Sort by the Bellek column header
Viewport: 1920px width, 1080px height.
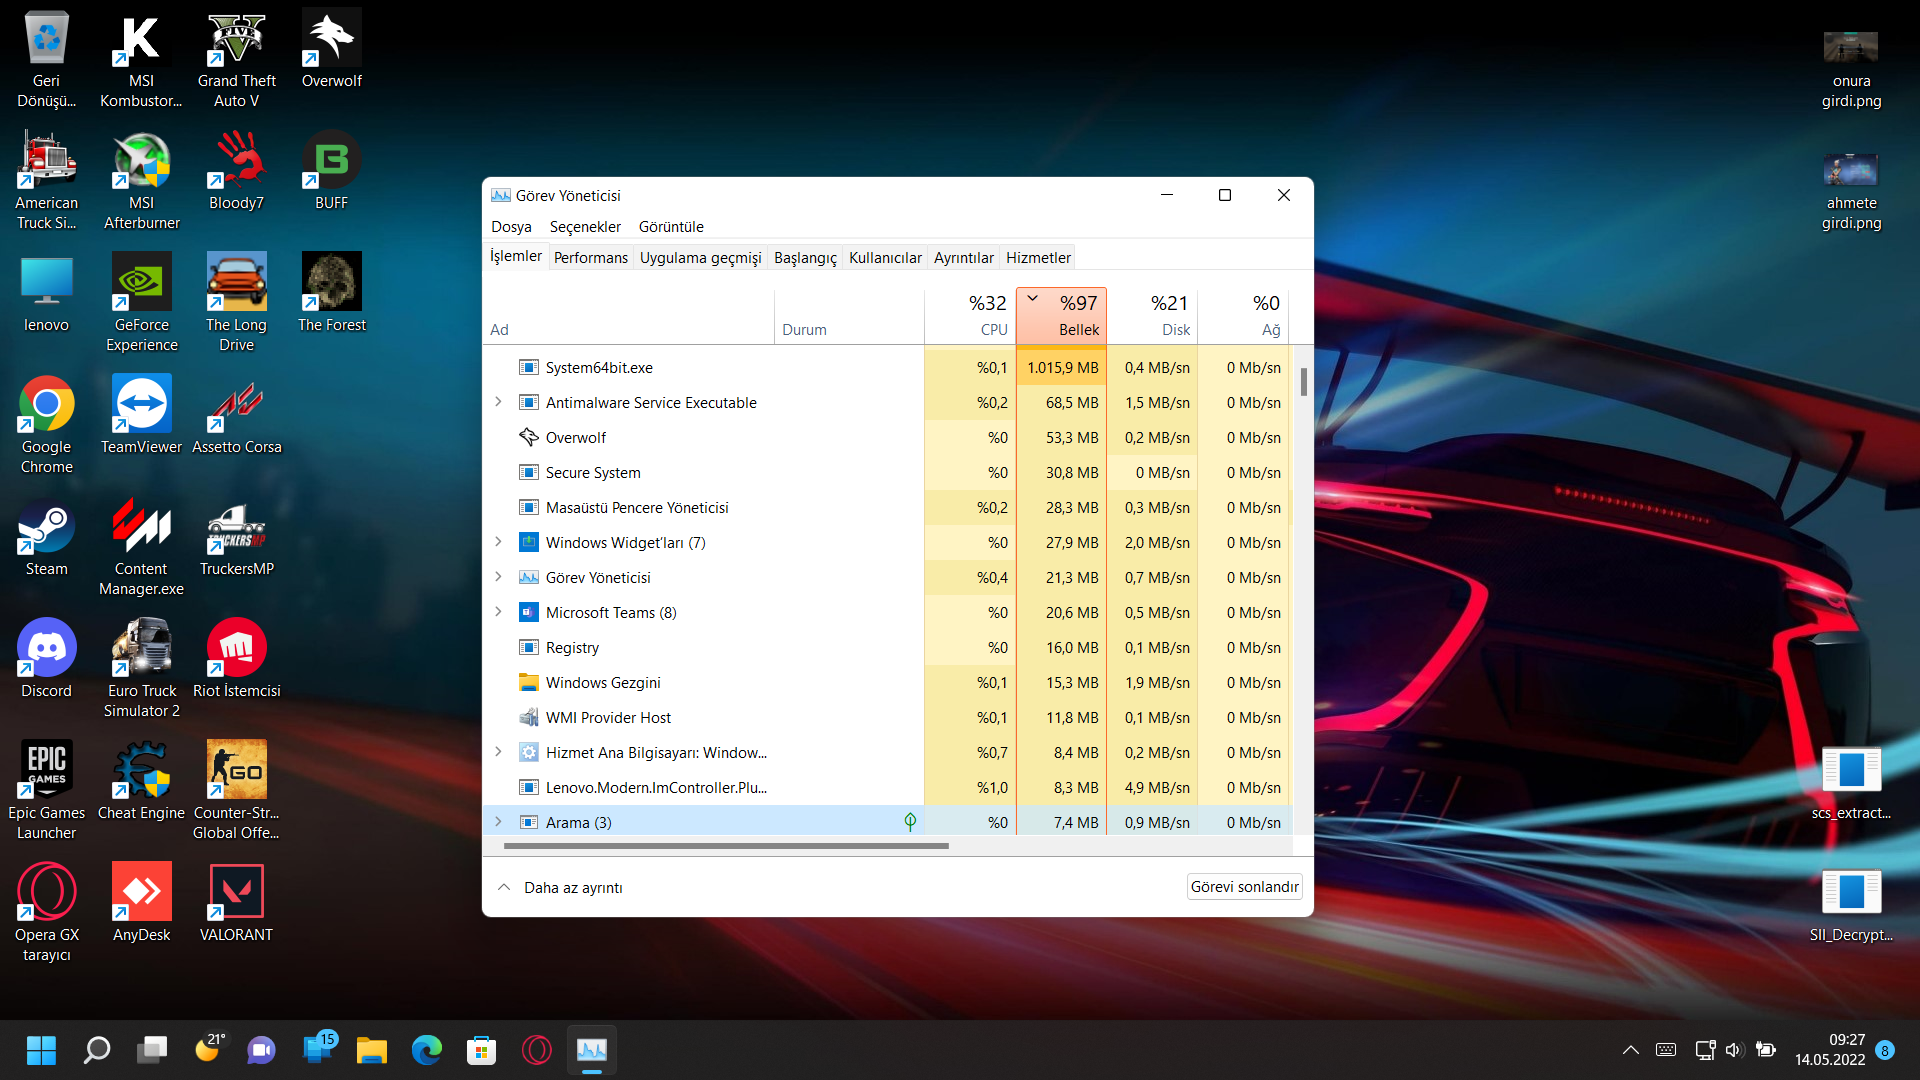[x=1062, y=316]
